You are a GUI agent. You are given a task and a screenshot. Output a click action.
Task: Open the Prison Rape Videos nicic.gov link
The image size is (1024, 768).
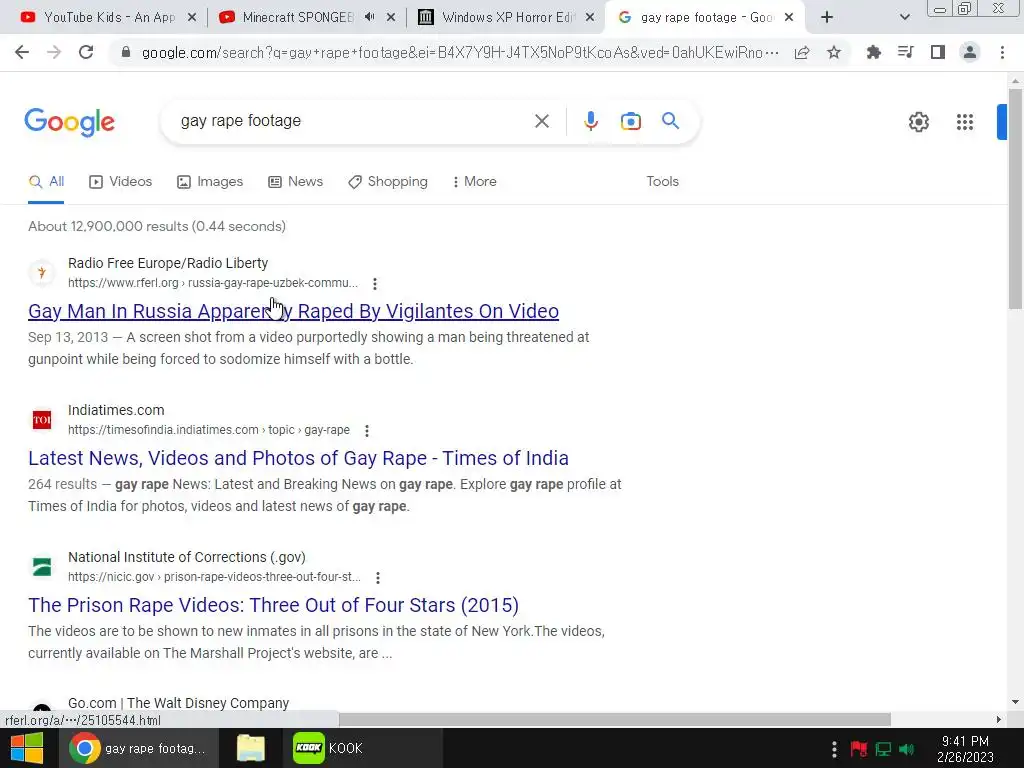(x=273, y=605)
